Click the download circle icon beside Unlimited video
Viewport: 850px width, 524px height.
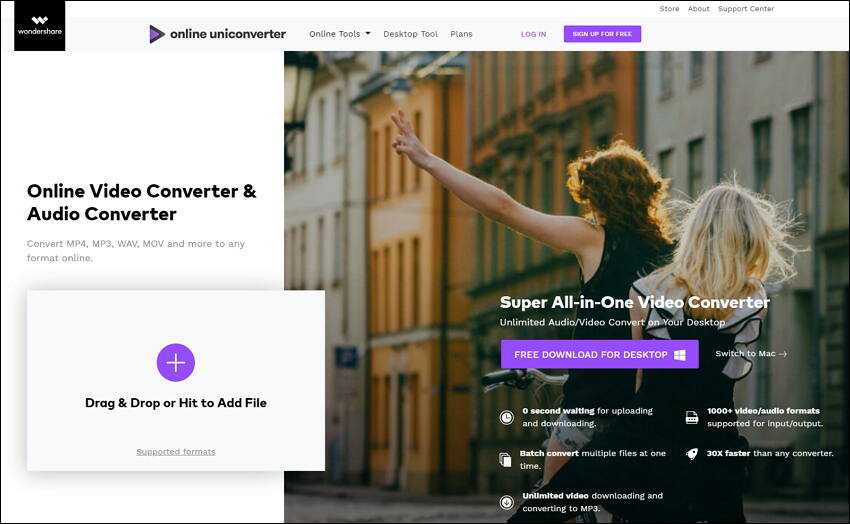coord(506,502)
